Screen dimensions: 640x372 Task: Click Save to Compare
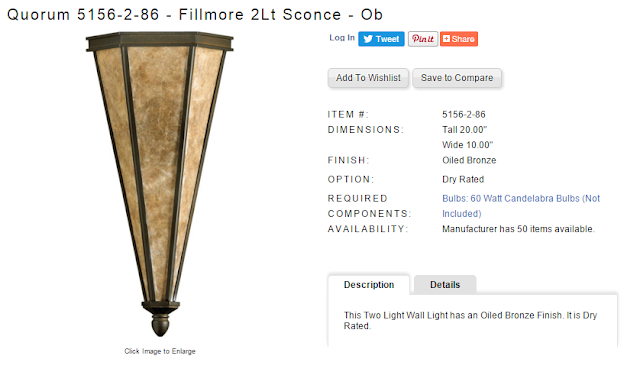(457, 78)
